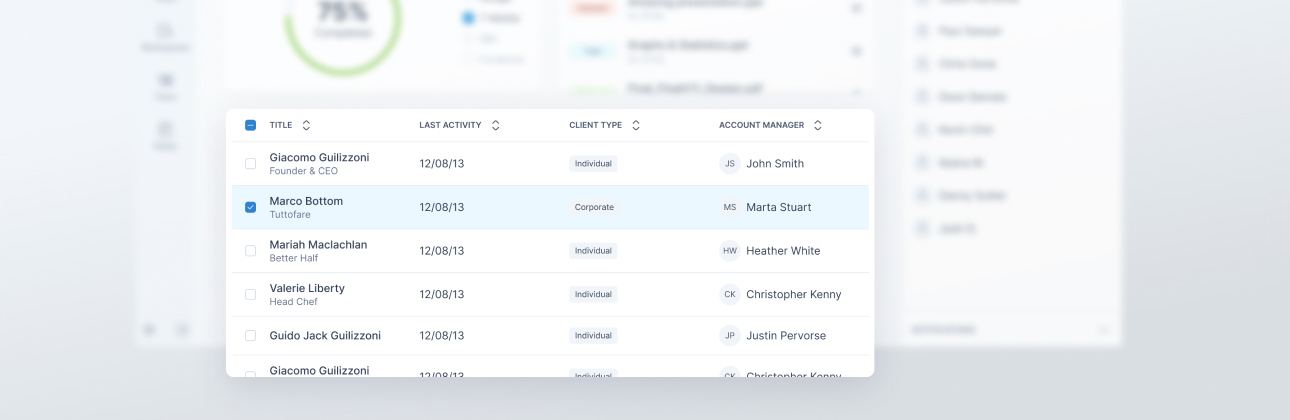Click the Corporate badge in Marco Bottom's row
The image size is (1290, 420).
[594, 207]
